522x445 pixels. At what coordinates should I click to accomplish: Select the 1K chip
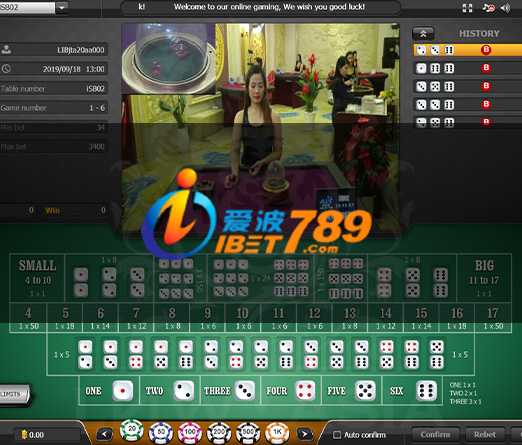coord(277,433)
